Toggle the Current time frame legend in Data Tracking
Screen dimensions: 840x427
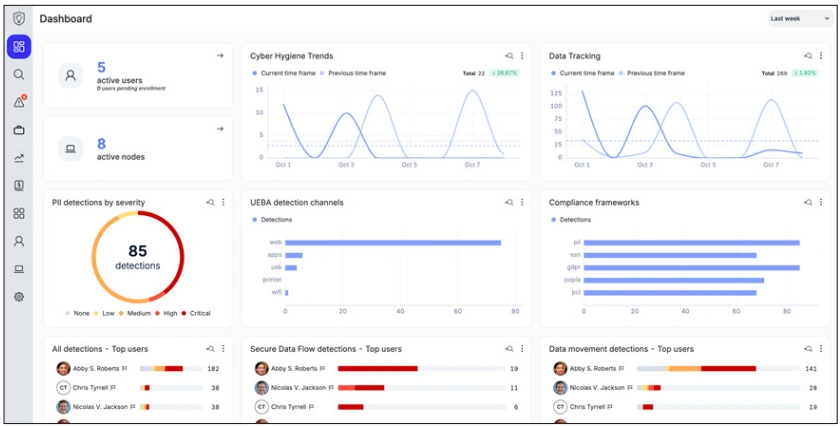pos(584,73)
